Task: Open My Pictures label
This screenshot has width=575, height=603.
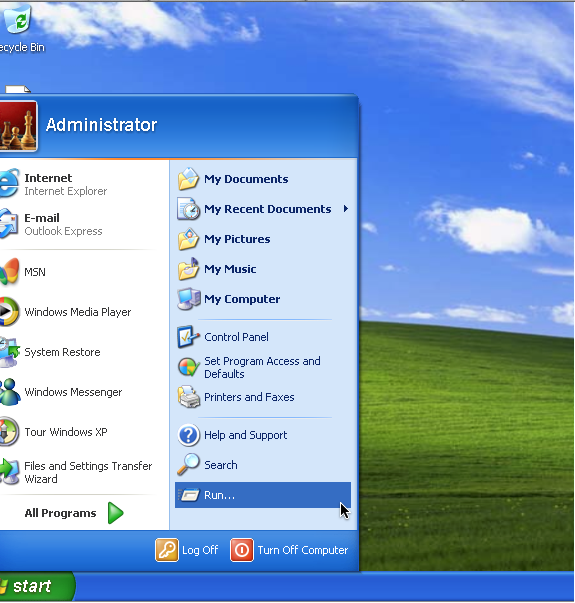Action: click(x=237, y=239)
